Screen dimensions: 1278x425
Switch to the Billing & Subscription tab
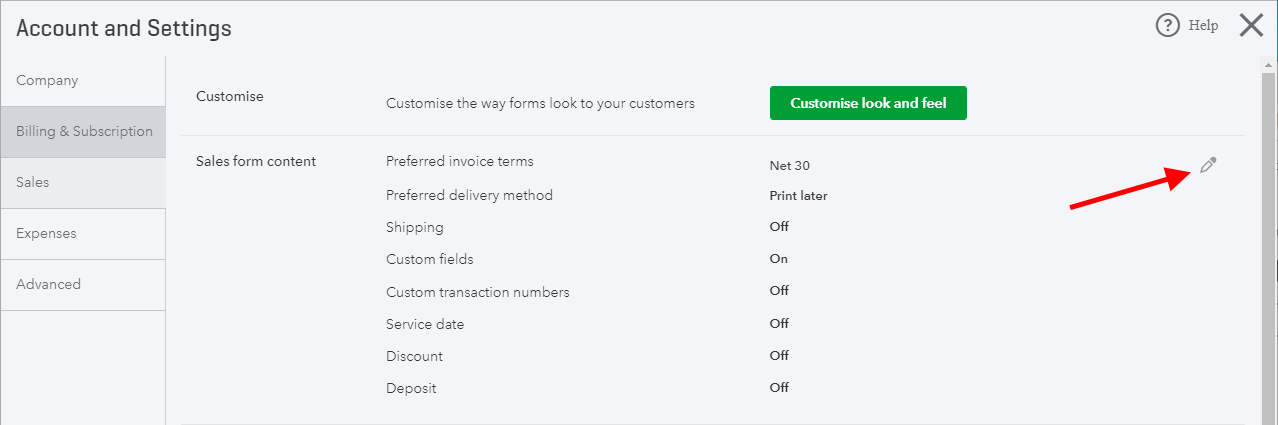coord(83,132)
